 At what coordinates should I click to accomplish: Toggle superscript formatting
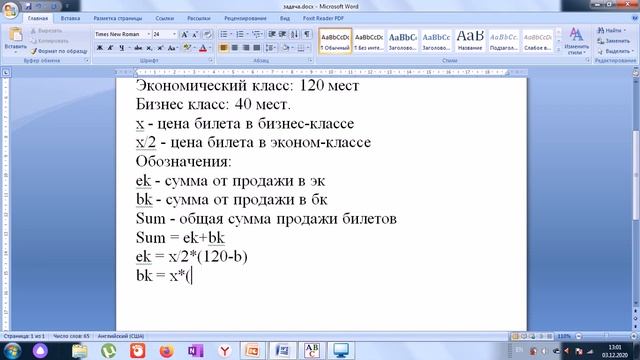point(160,48)
